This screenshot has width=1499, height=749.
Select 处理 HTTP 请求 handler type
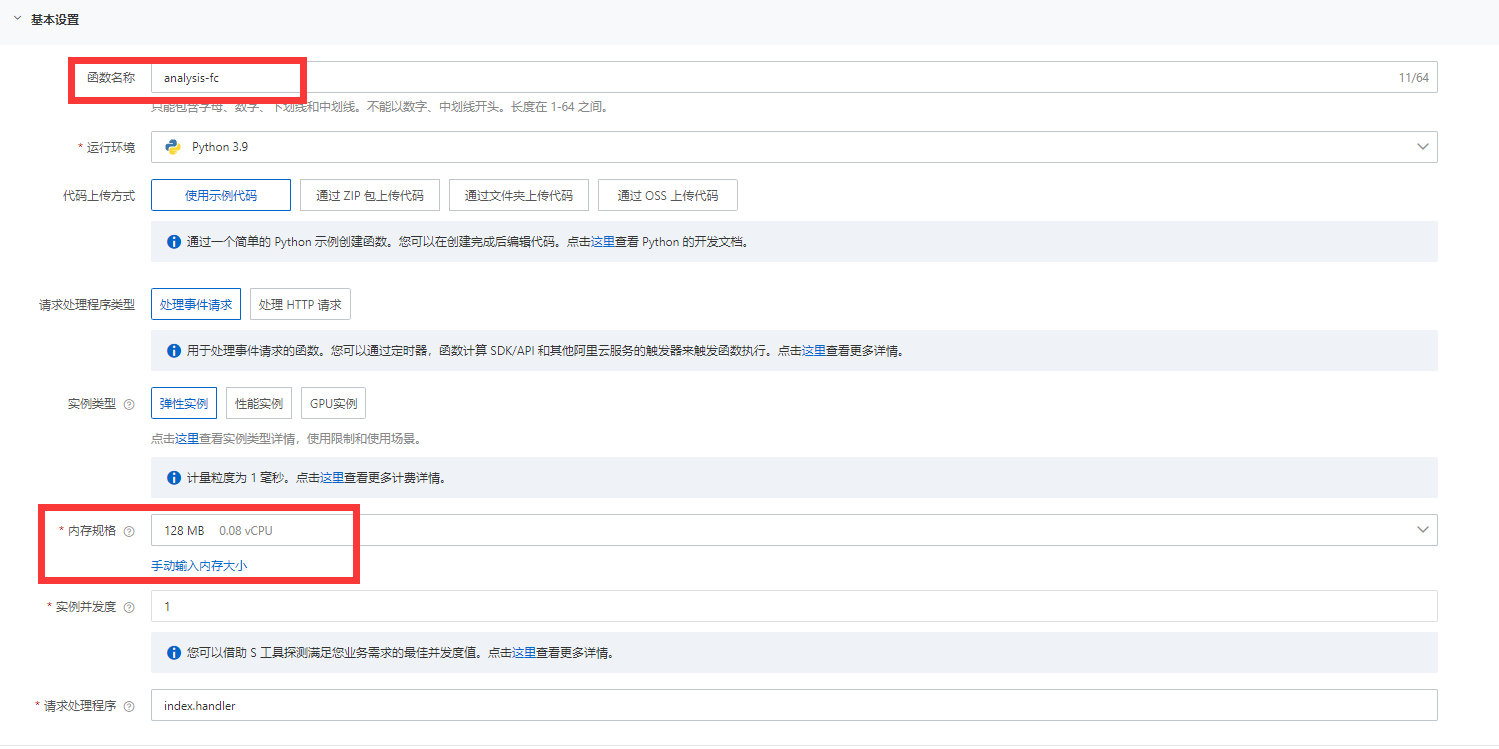point(300,305)
